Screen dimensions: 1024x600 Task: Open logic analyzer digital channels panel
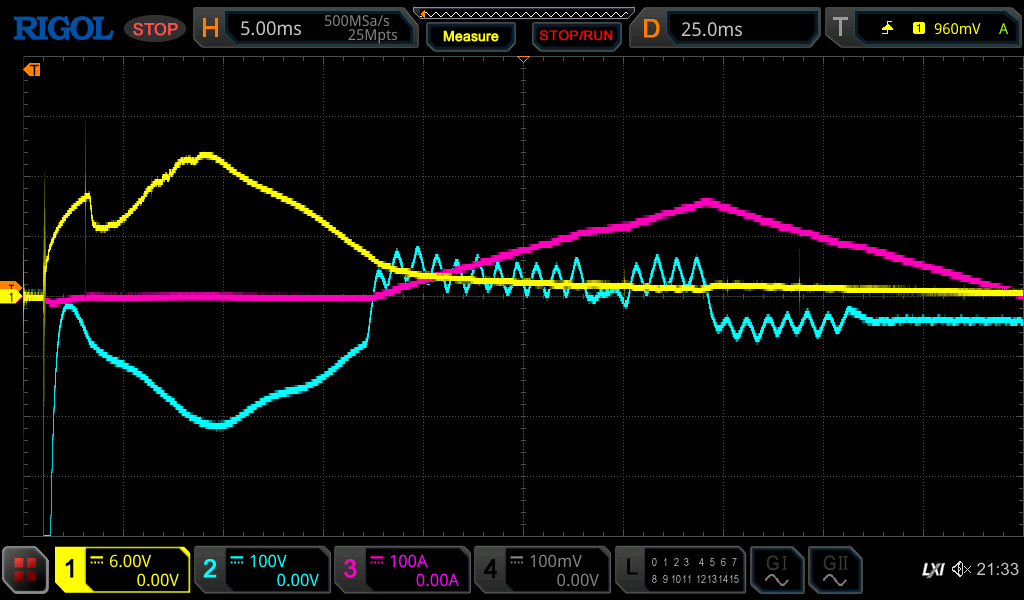tap(681, 570)
